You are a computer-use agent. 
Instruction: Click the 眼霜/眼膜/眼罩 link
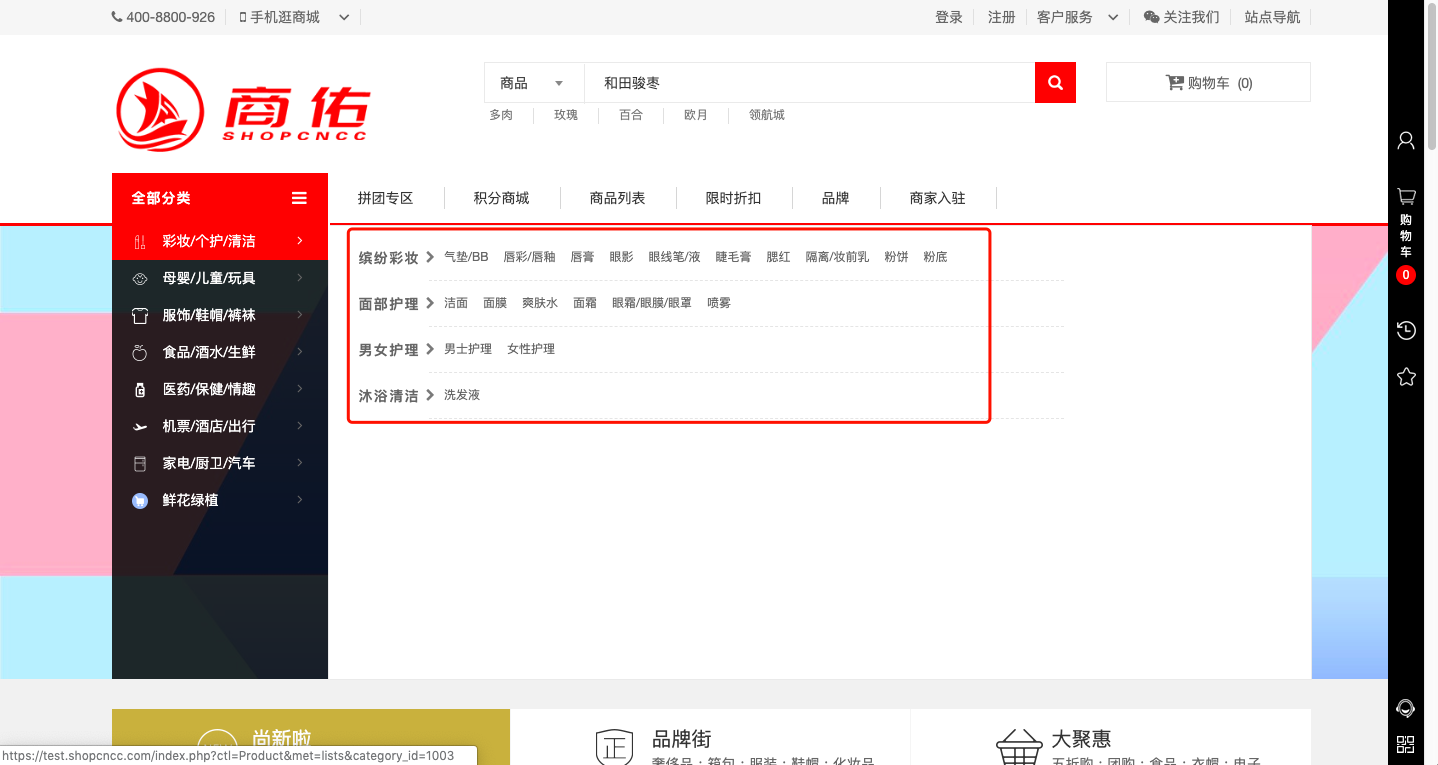point(652,303)
